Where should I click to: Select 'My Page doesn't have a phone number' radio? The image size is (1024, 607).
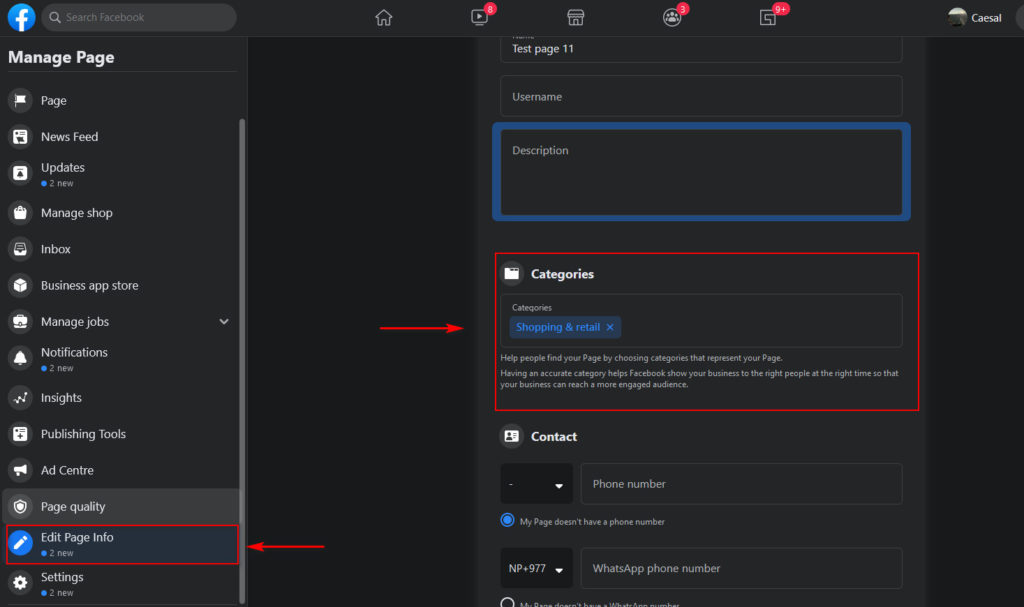(x=507, y=520)
